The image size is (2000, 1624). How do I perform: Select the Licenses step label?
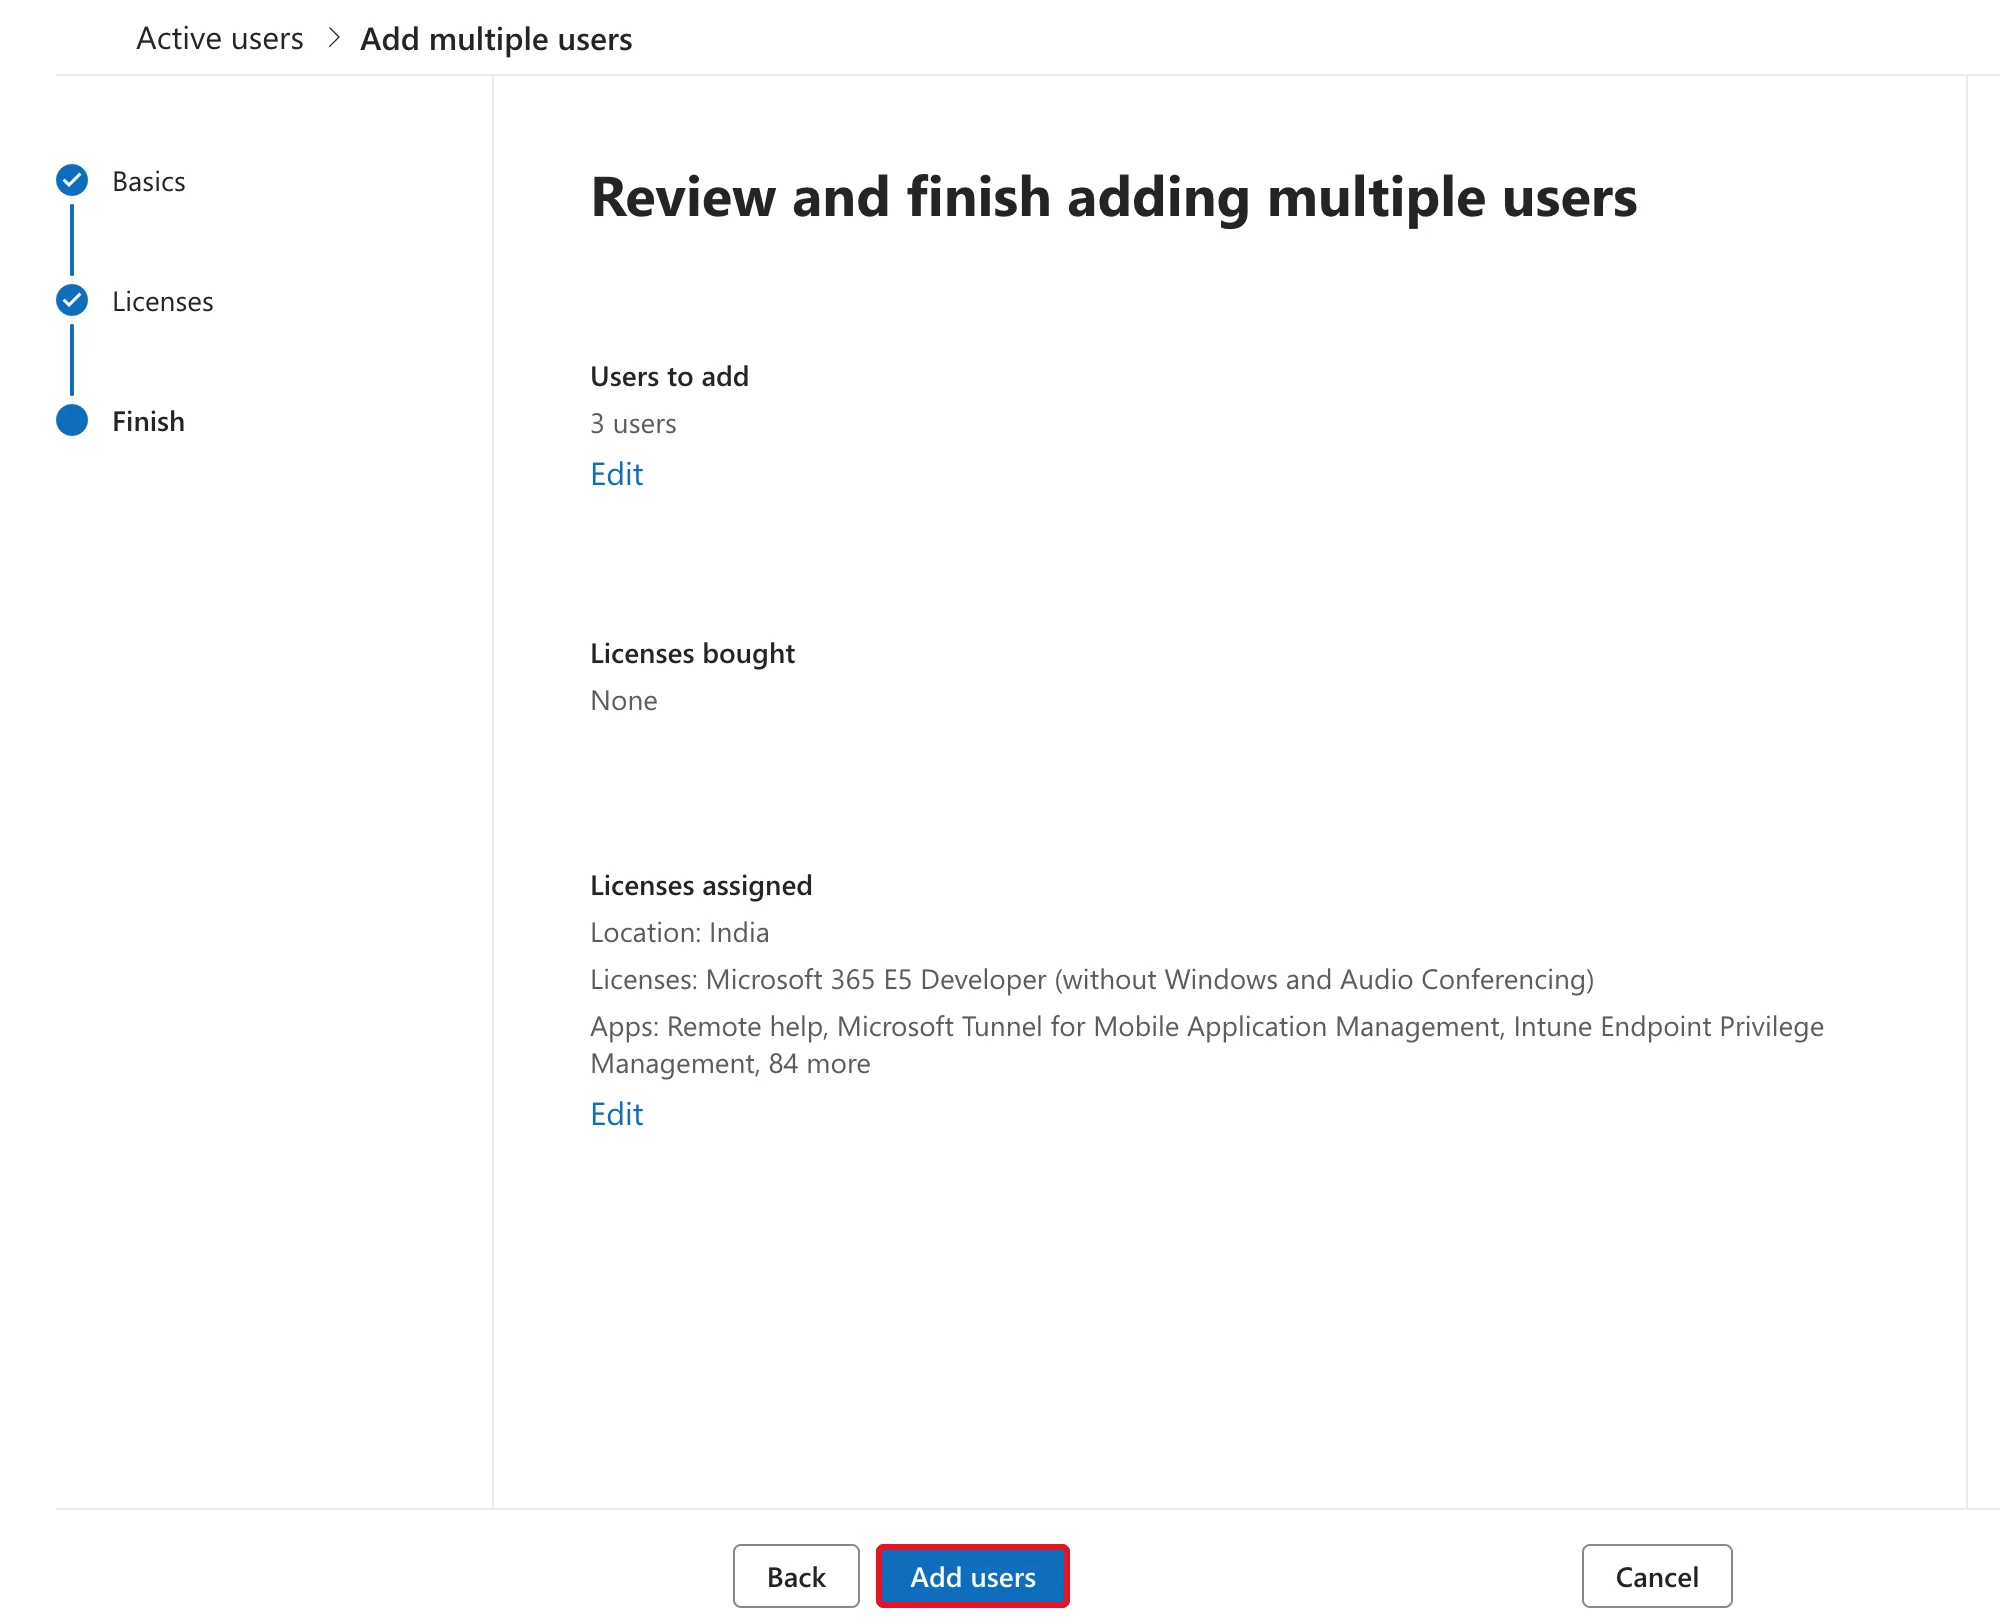[x=163, y=301]
